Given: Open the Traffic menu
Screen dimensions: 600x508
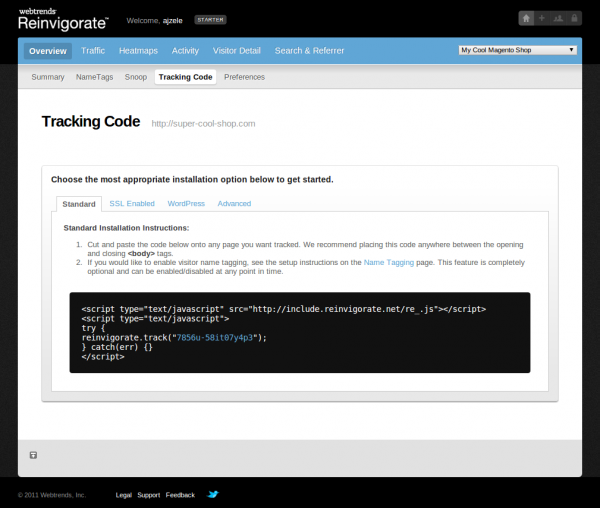Looking at the screenshot, I should pyautogui.click(x=93, y=50).
